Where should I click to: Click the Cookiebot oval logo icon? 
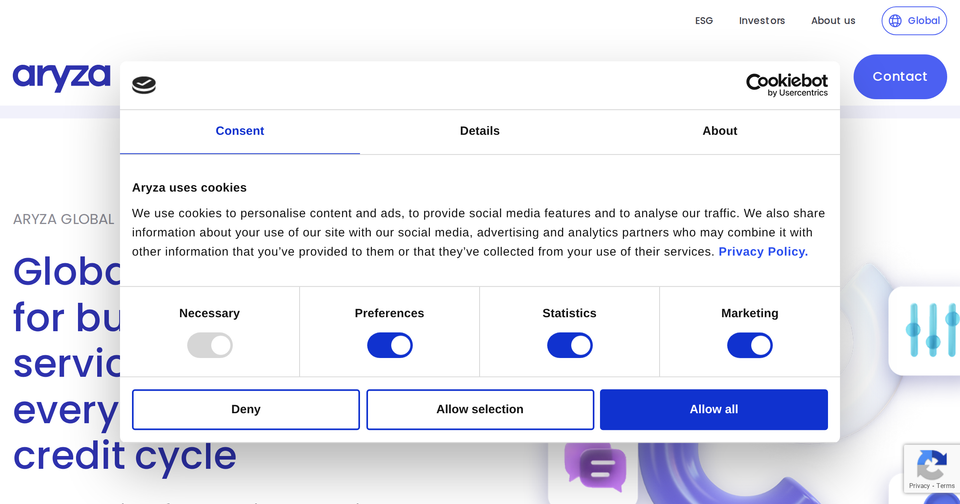pos(144,86)
